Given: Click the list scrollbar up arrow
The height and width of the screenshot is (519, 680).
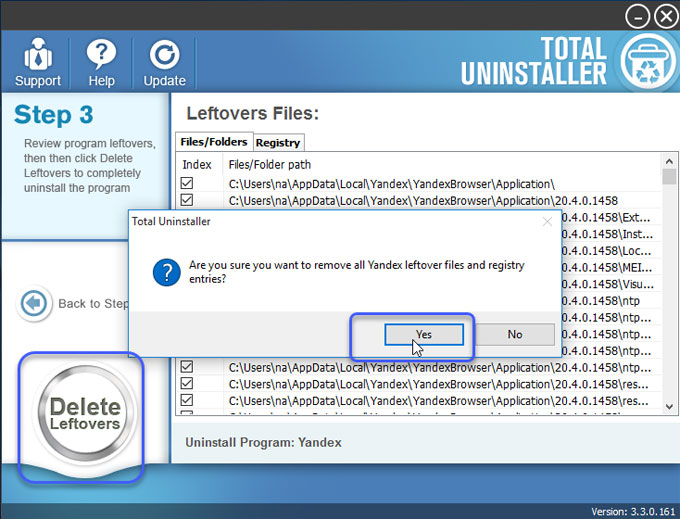Looking at the screenshot, I should tap(669, 162).
